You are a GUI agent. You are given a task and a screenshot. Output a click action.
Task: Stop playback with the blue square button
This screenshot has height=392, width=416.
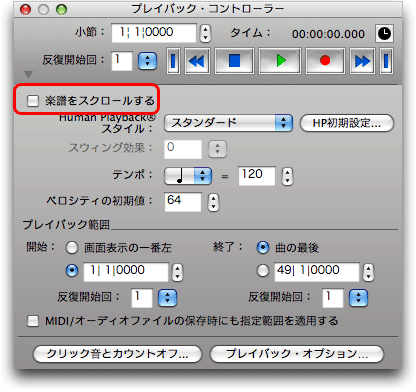pyautogui.click(x=234, y=61)
